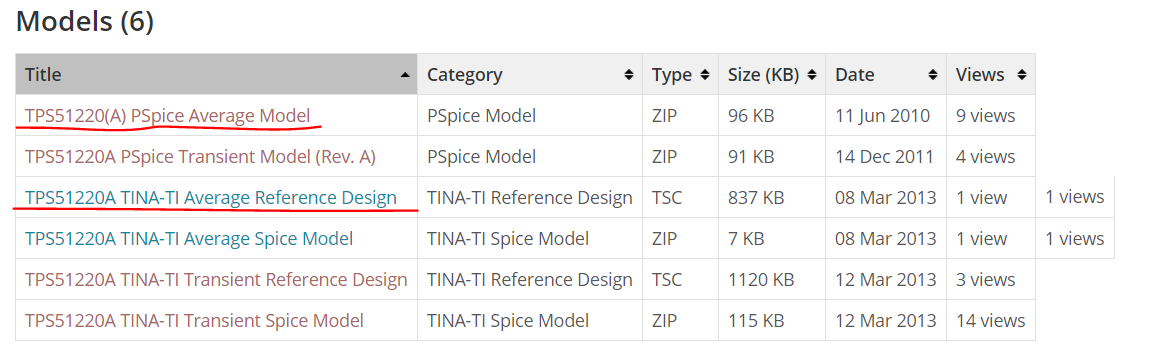Click Category column sort arrows icon
The width and height of the screenshot is (1155, 362).
tap(628, 74)
